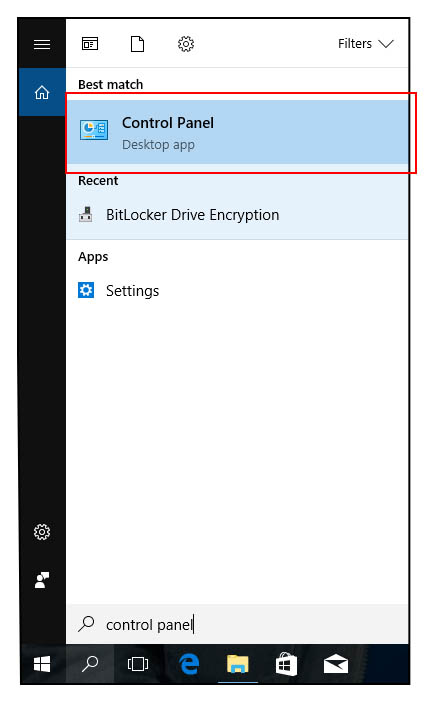Click the BitLocker drive icon
This screenshot has height=703, width=433.
click(x=86, y=214)
